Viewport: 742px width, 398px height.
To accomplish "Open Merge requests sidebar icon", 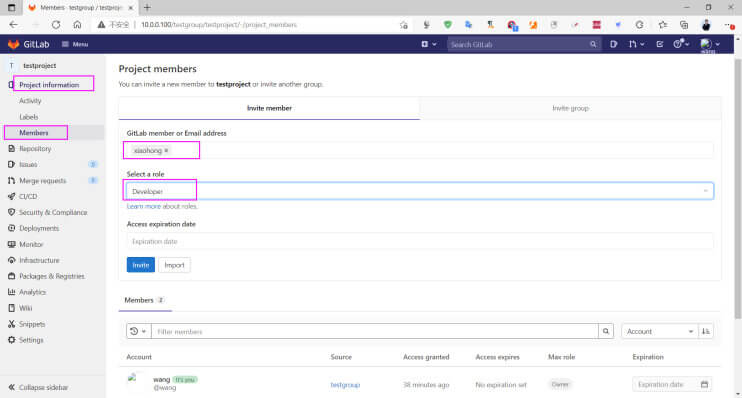I will 11,181.
